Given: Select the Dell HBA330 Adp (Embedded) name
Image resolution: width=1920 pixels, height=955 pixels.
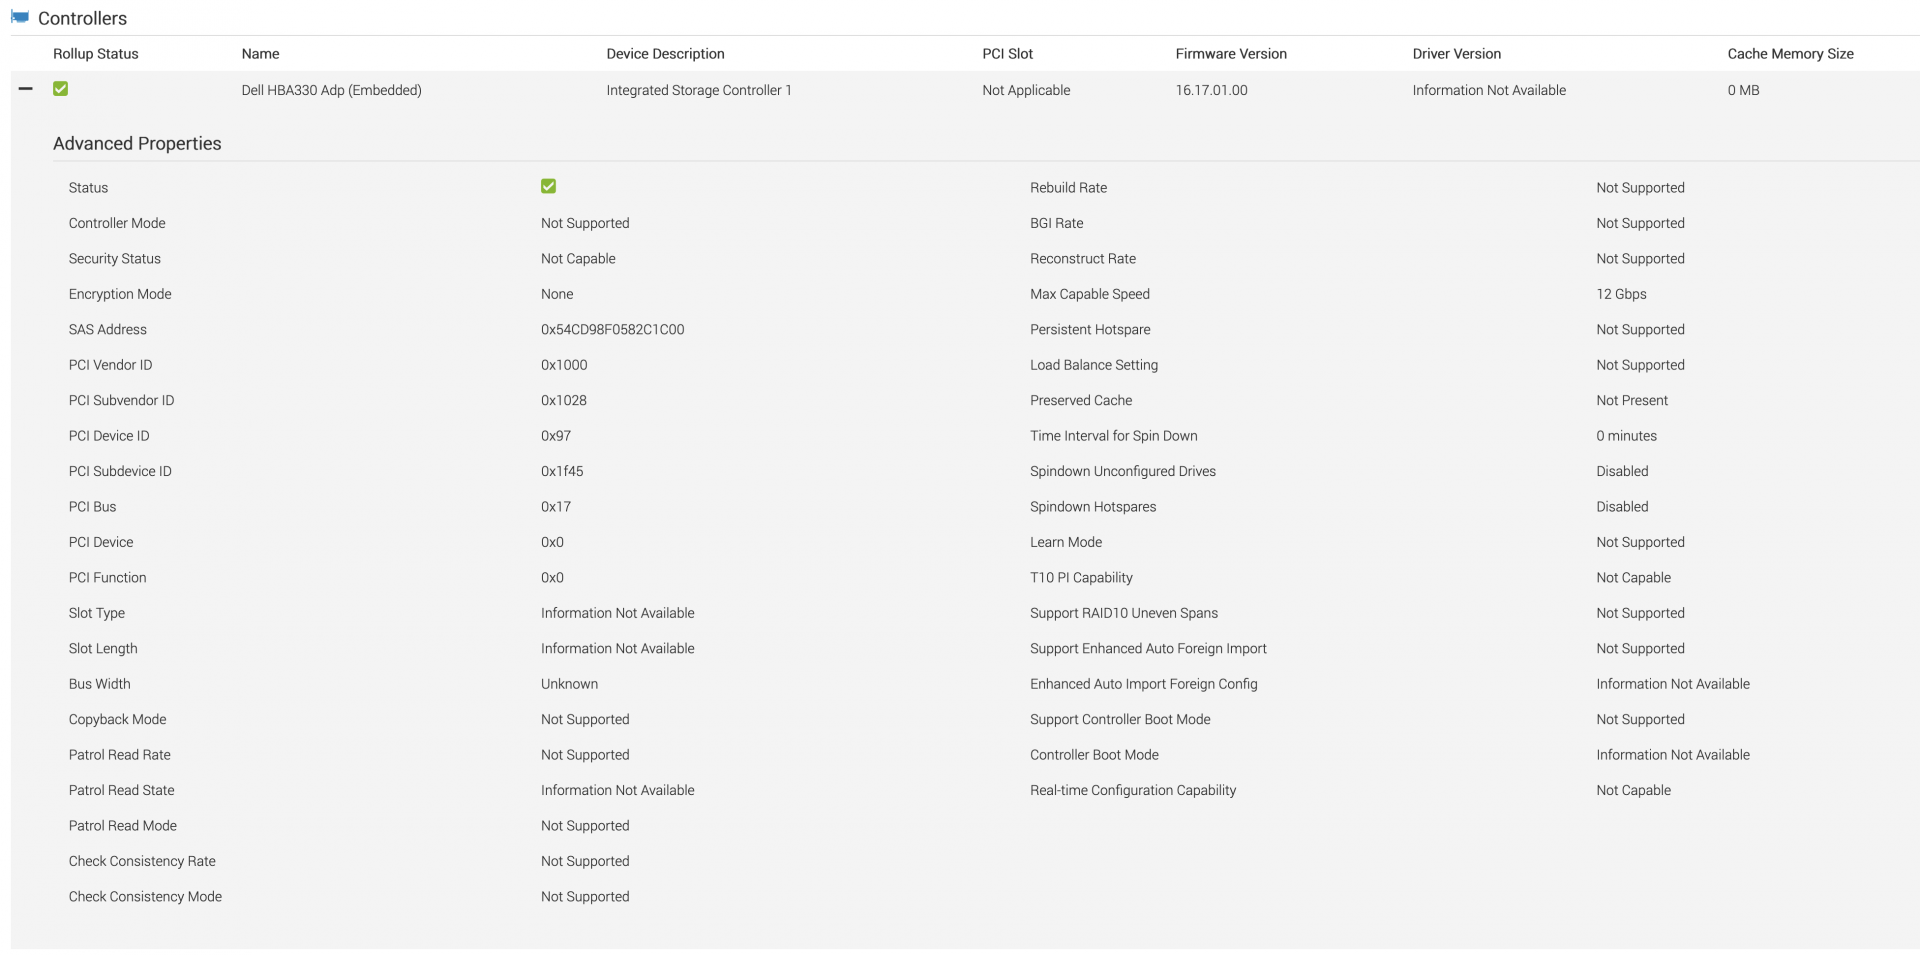Looking at the screenshot, I should (331, 90).
